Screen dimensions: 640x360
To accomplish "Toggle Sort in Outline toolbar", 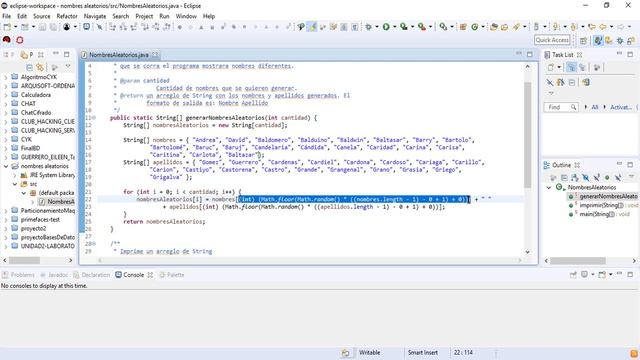I will [575, 178].
